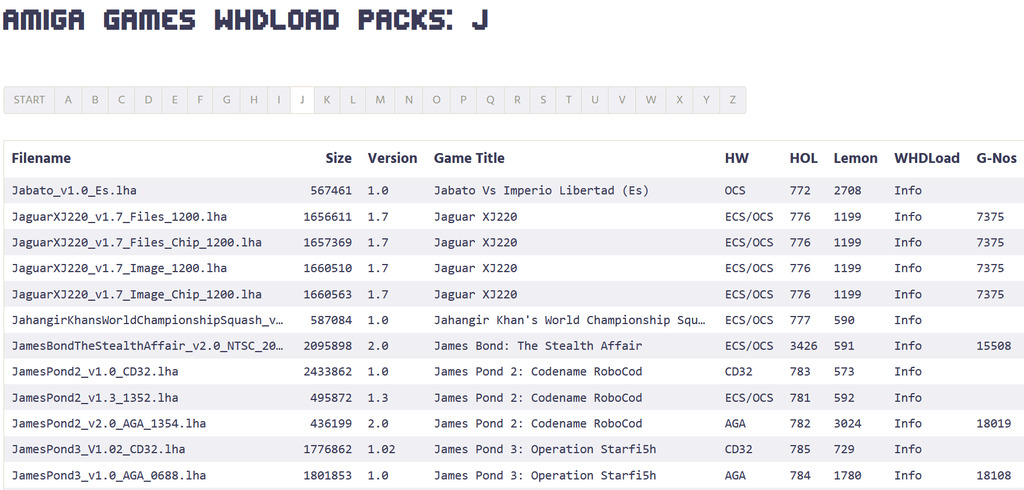Open letter M games list
The width and height of the screenshot is (1024, 490).
380,100
